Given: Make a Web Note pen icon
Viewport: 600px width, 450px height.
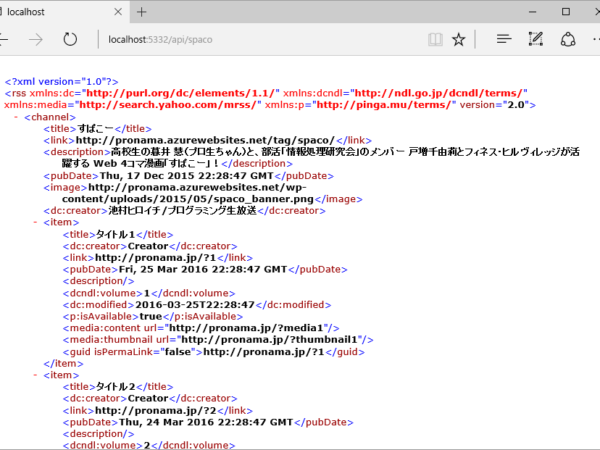Looking at the screenshot, I should [536, 39].
